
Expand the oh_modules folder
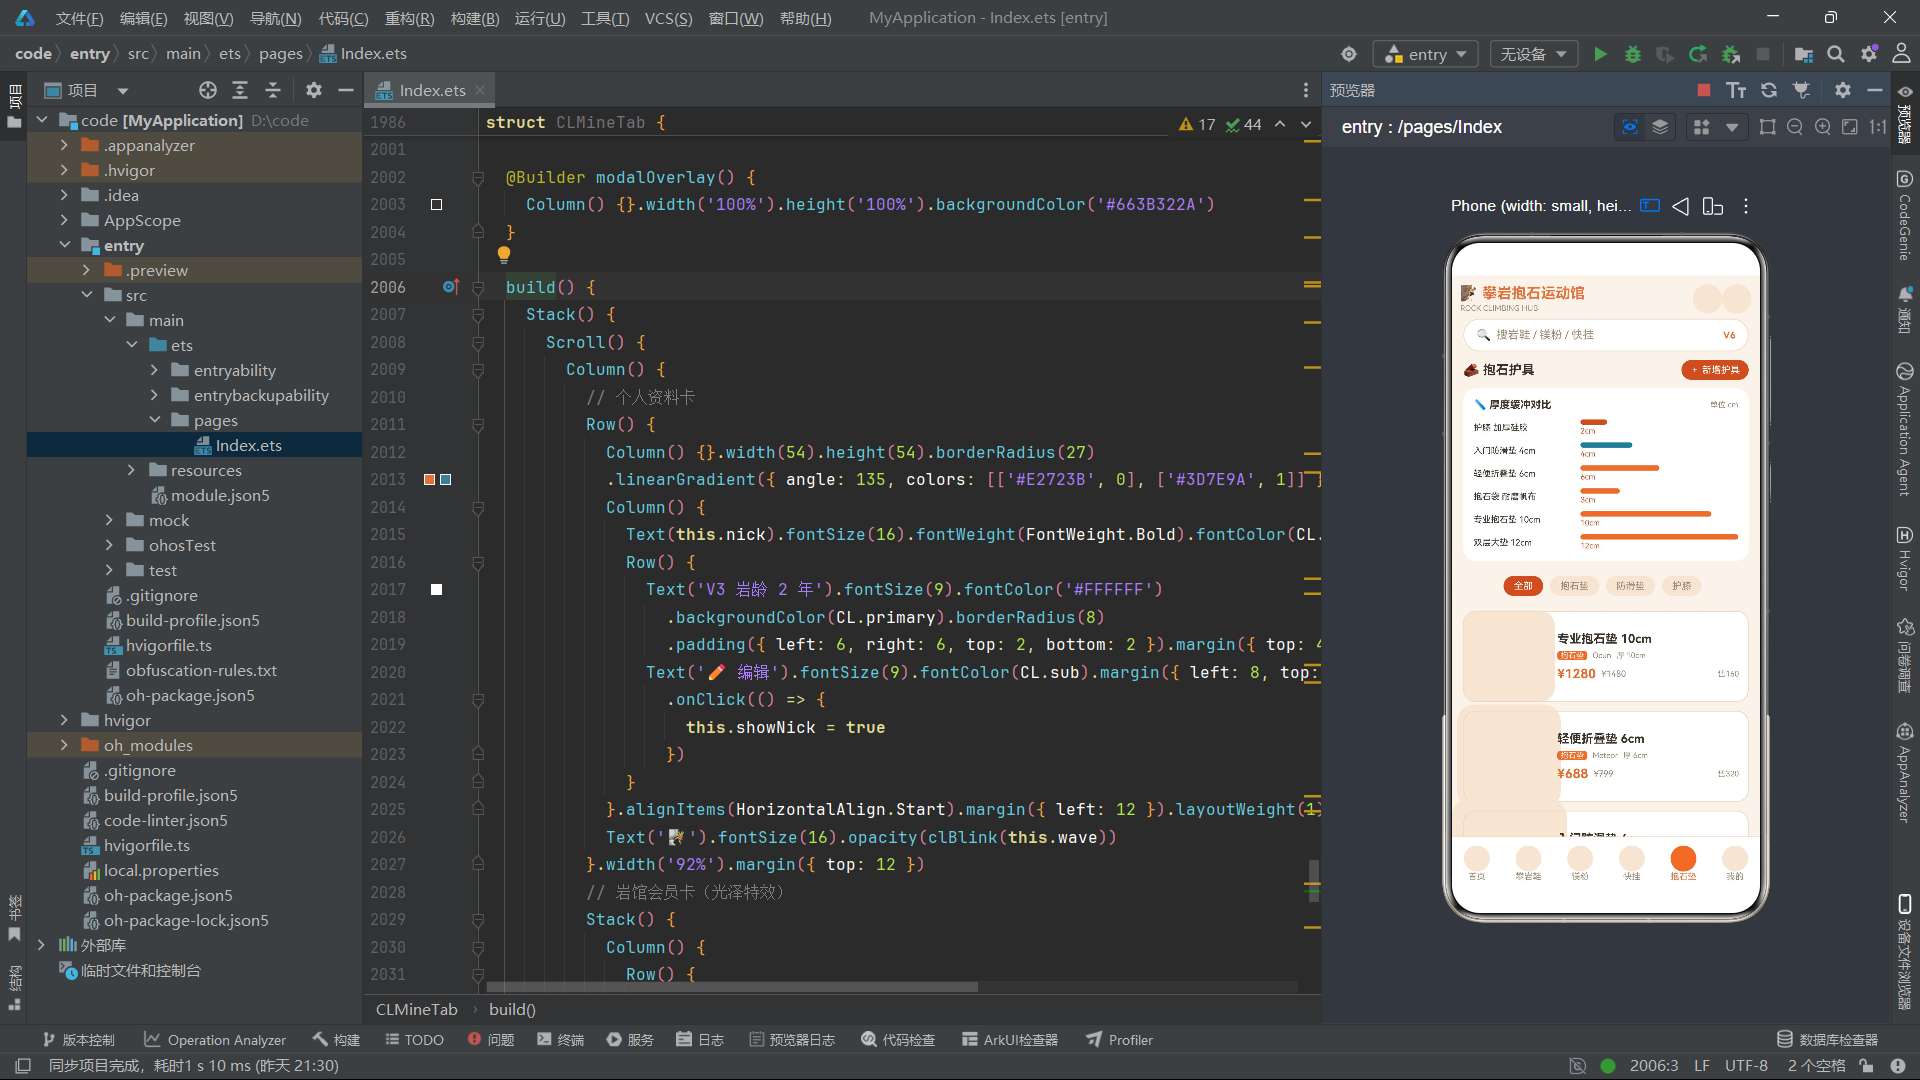coord(65,745)
